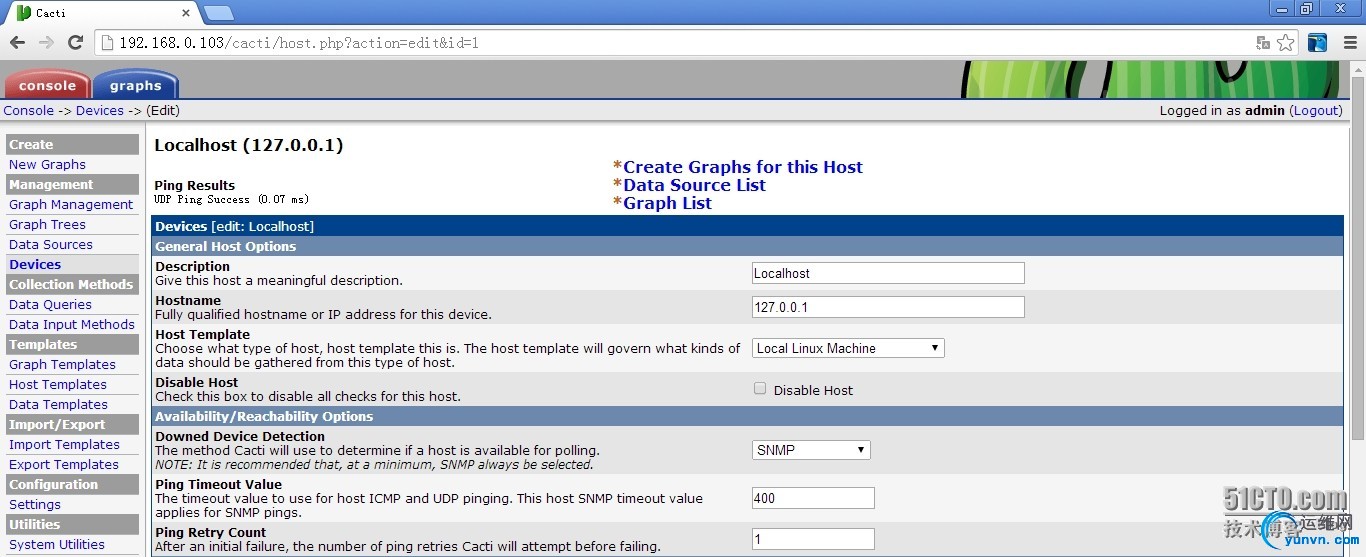Click the Data Source List link
Screen dimensions: 1366x557
tap(694, 185)
